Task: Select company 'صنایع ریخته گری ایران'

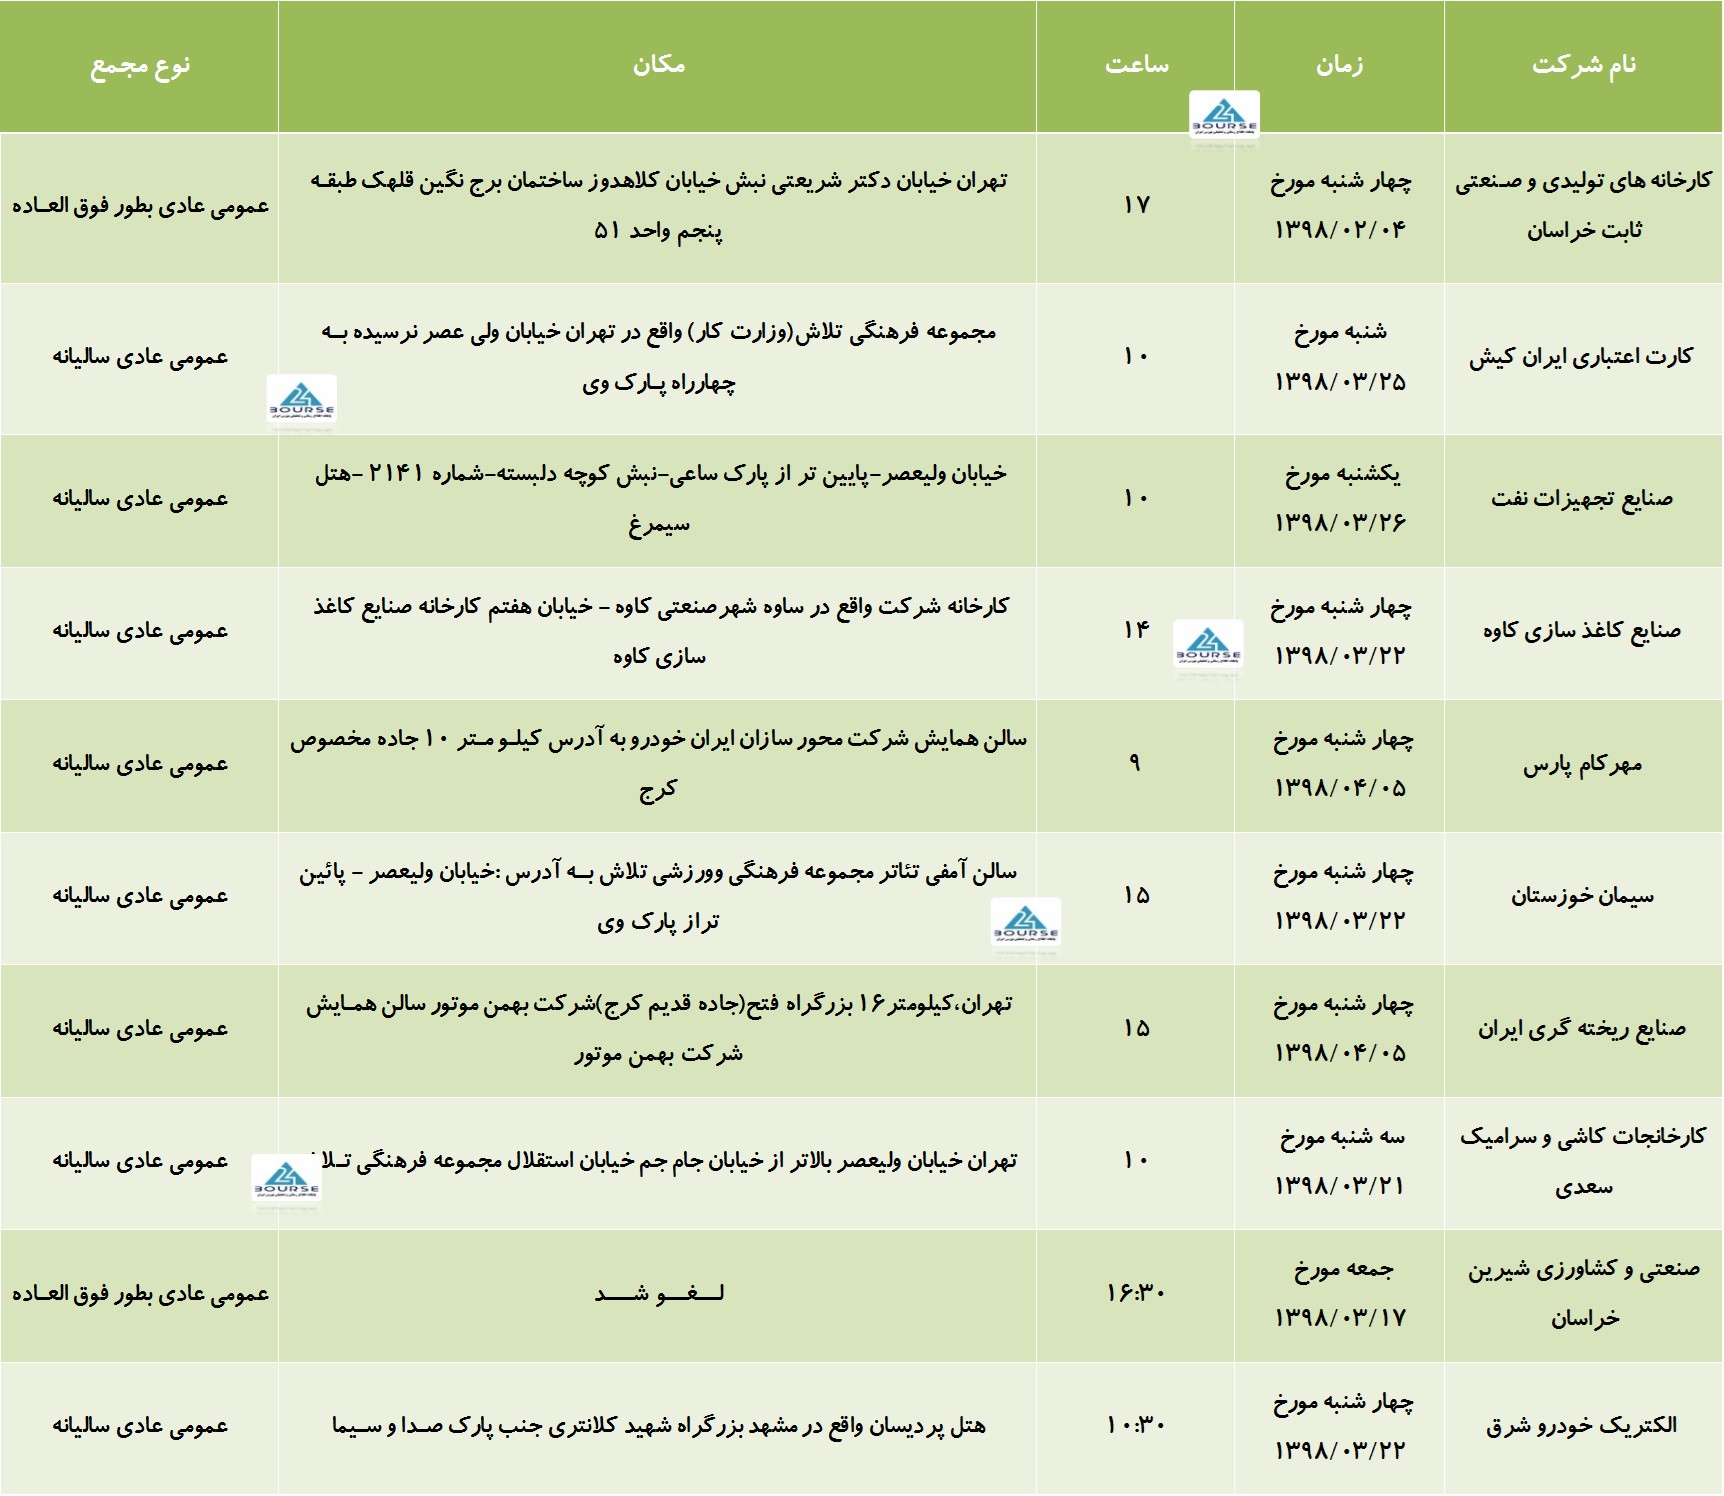Action: pos(1583,1029)
